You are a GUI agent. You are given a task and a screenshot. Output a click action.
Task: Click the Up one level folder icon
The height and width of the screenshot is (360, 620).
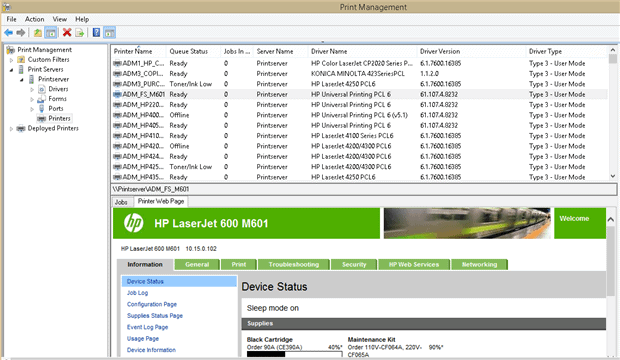click(38, 32)
